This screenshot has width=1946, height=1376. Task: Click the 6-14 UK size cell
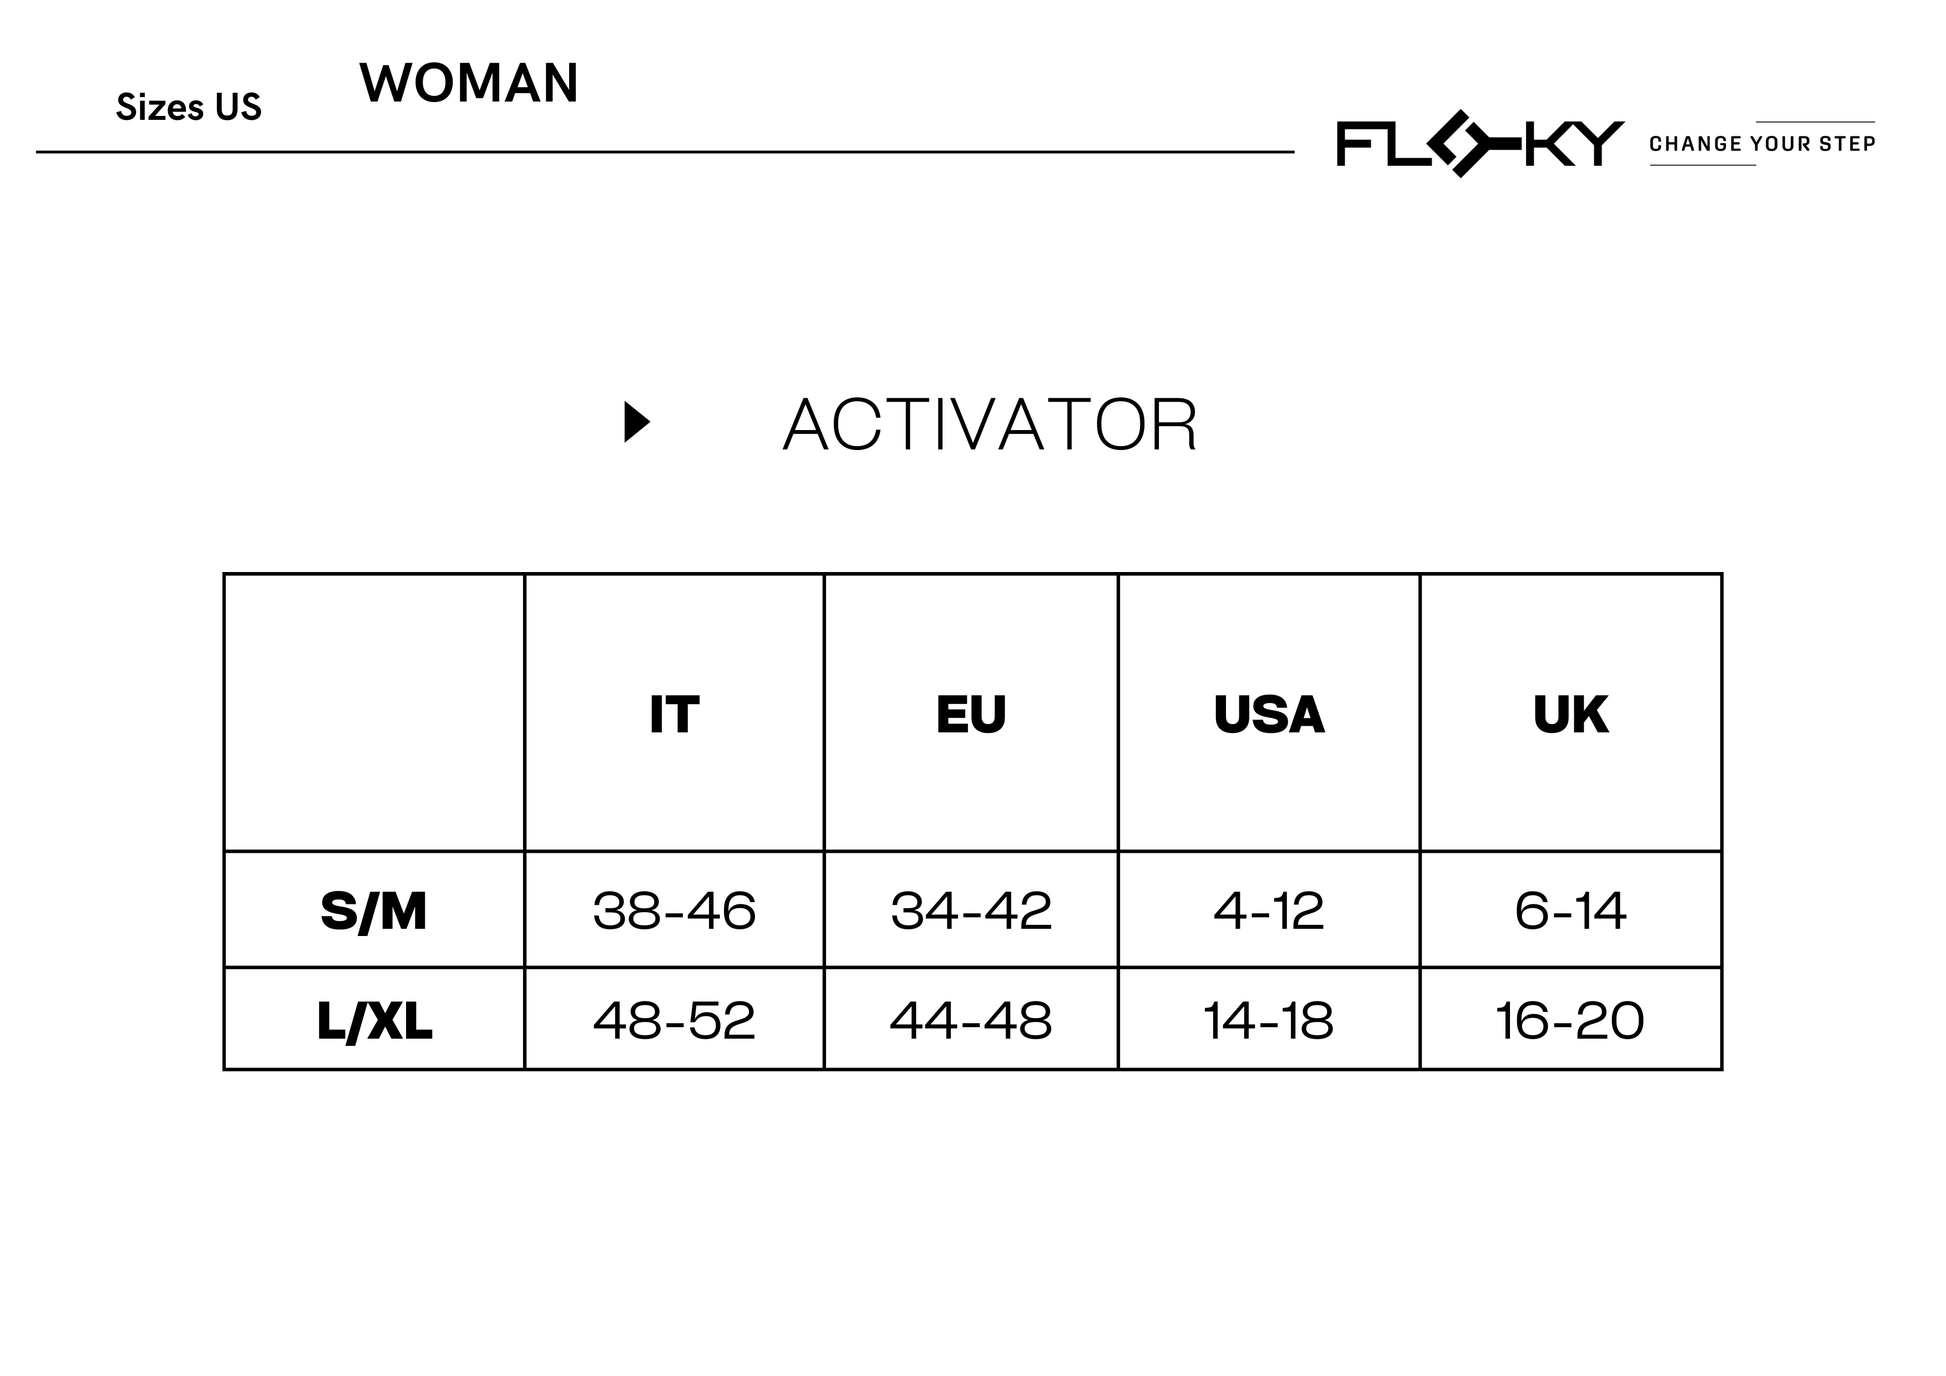tap(1570, 911)
